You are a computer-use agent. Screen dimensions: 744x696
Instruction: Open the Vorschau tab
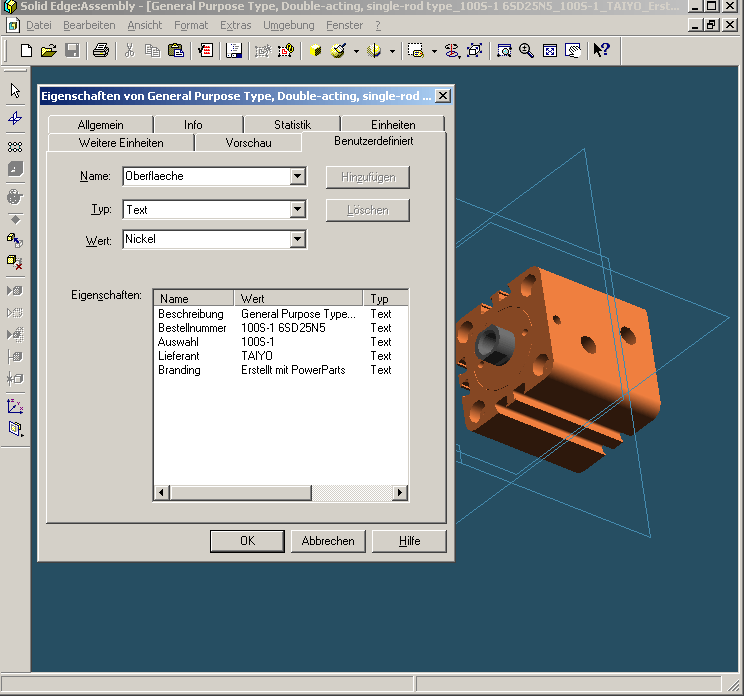pyautogui.click(x=248, y=143)
